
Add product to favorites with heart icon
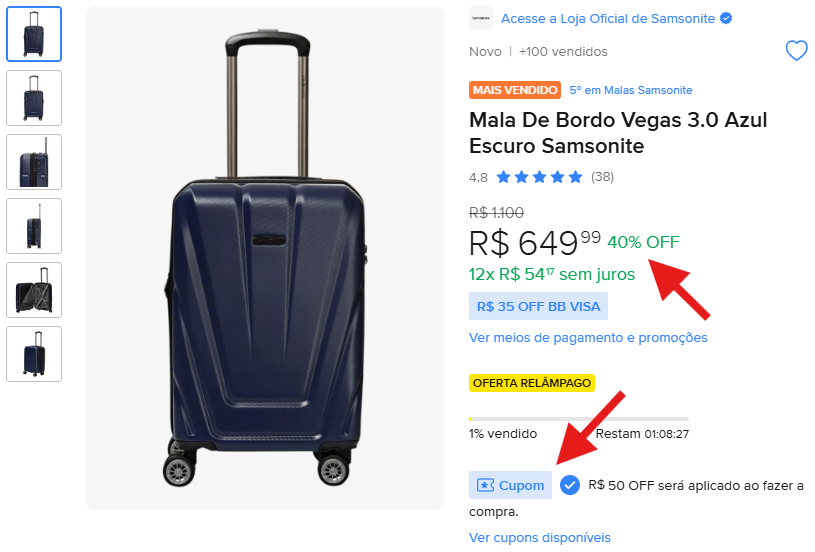(796, 51)
